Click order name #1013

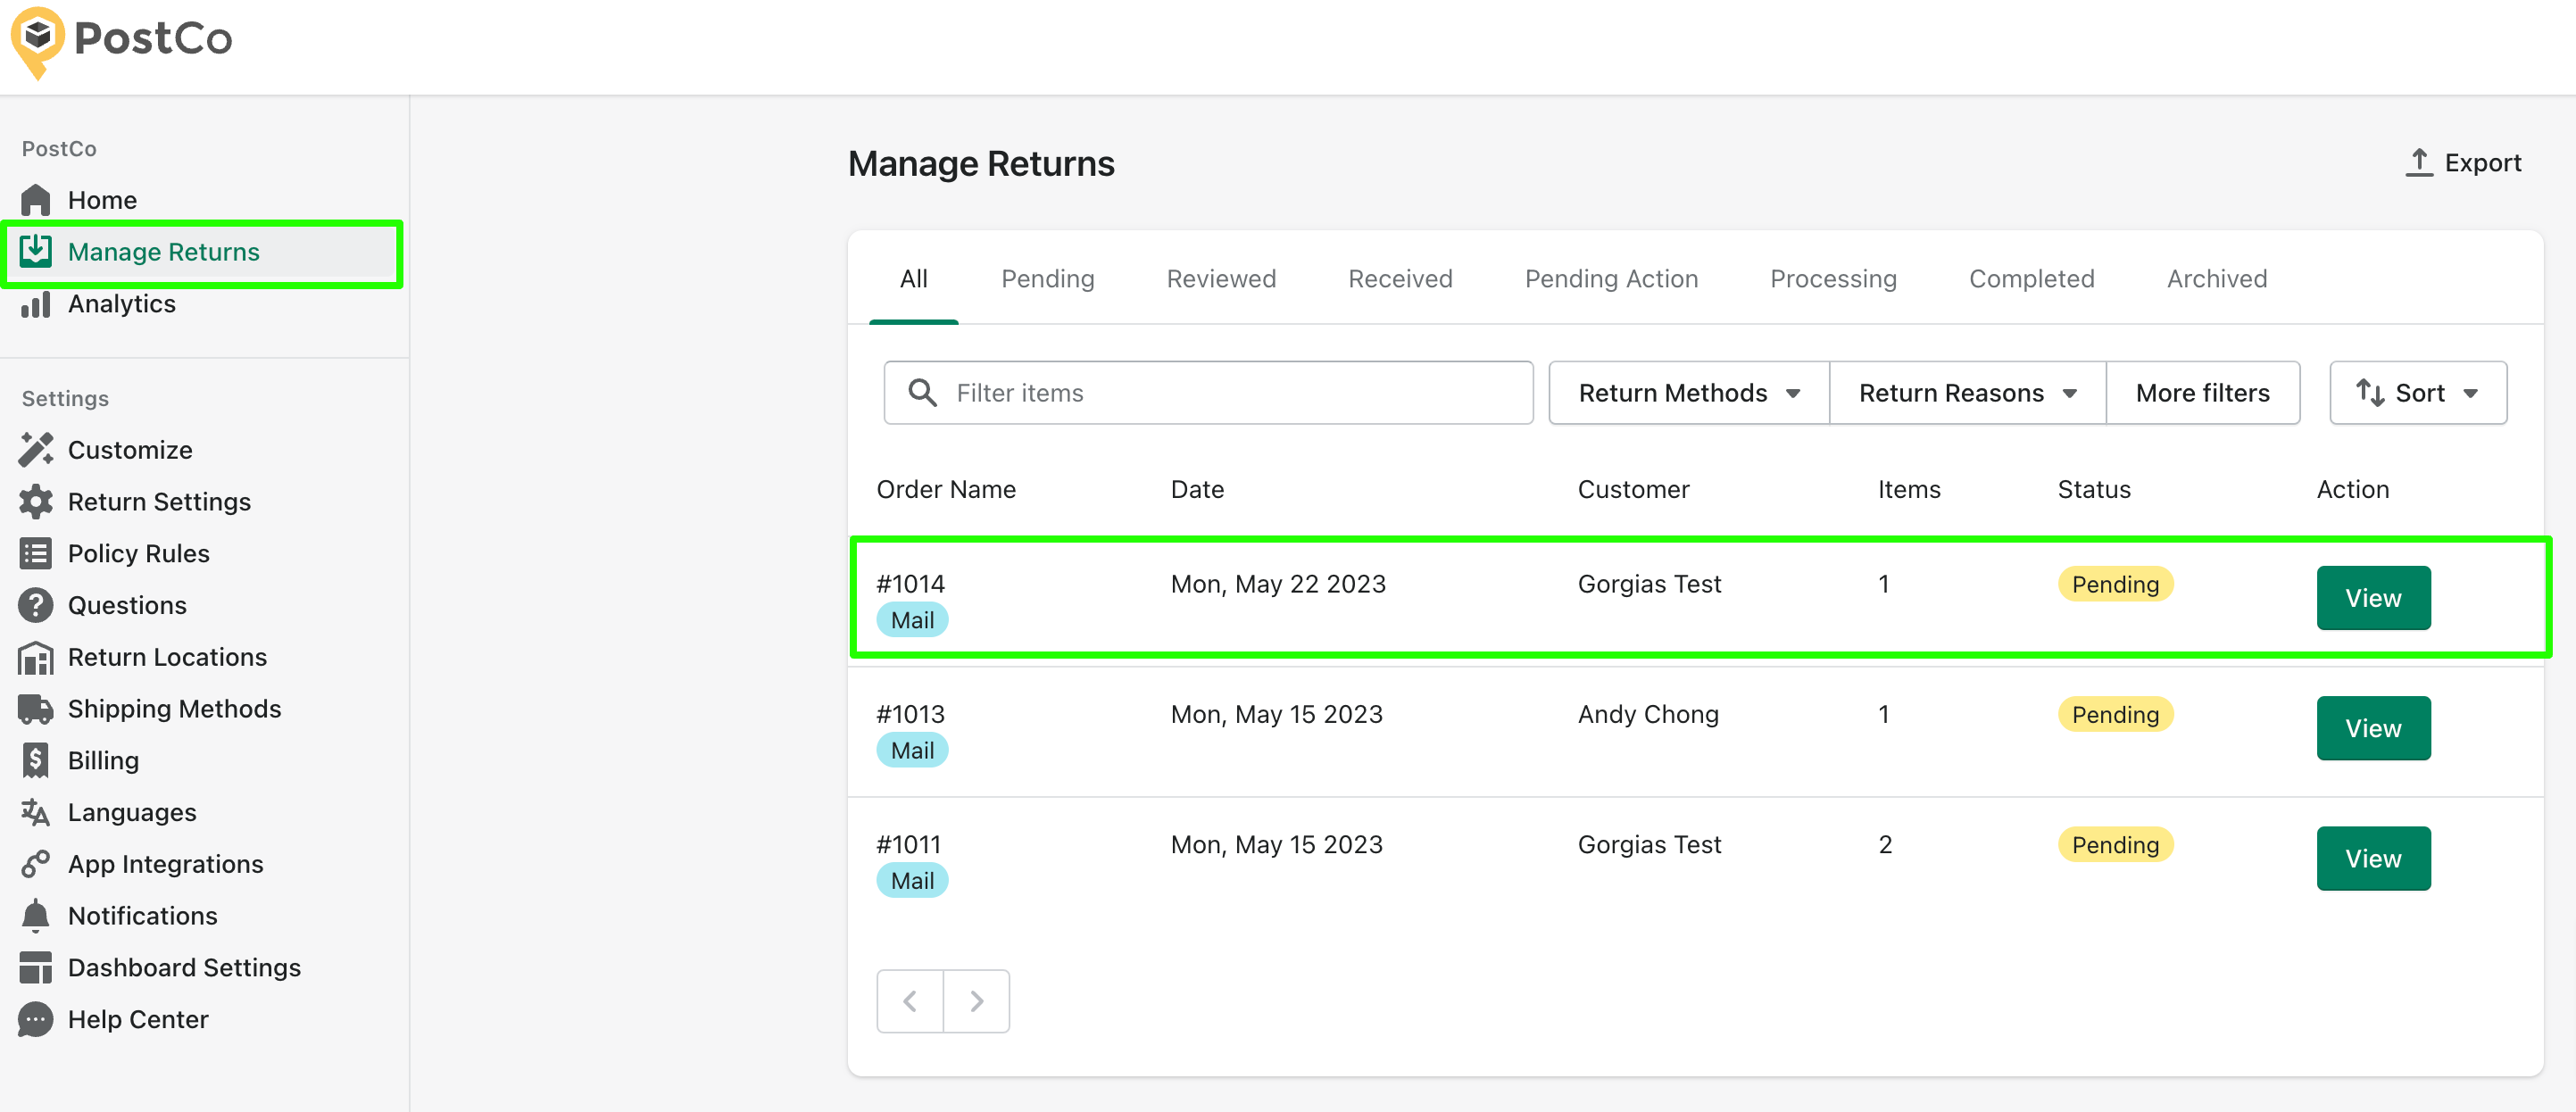tap(910, 714)
